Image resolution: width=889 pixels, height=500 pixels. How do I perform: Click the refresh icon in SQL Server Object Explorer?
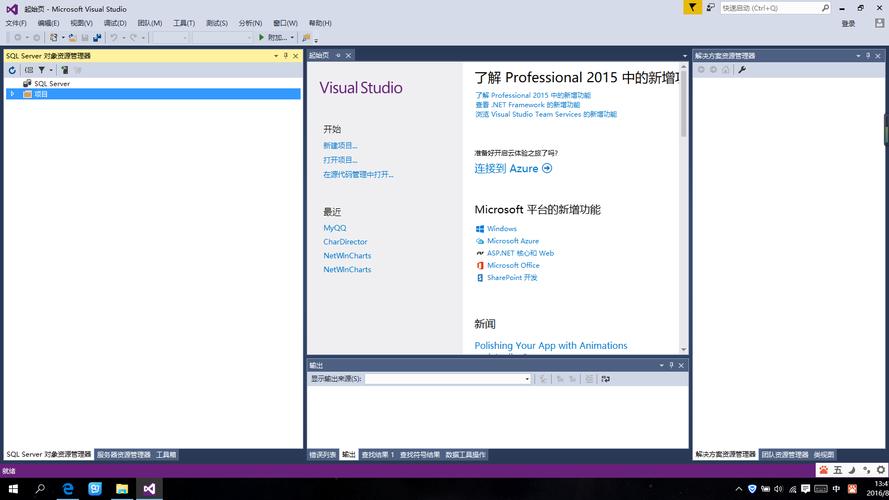click(12, 70)
